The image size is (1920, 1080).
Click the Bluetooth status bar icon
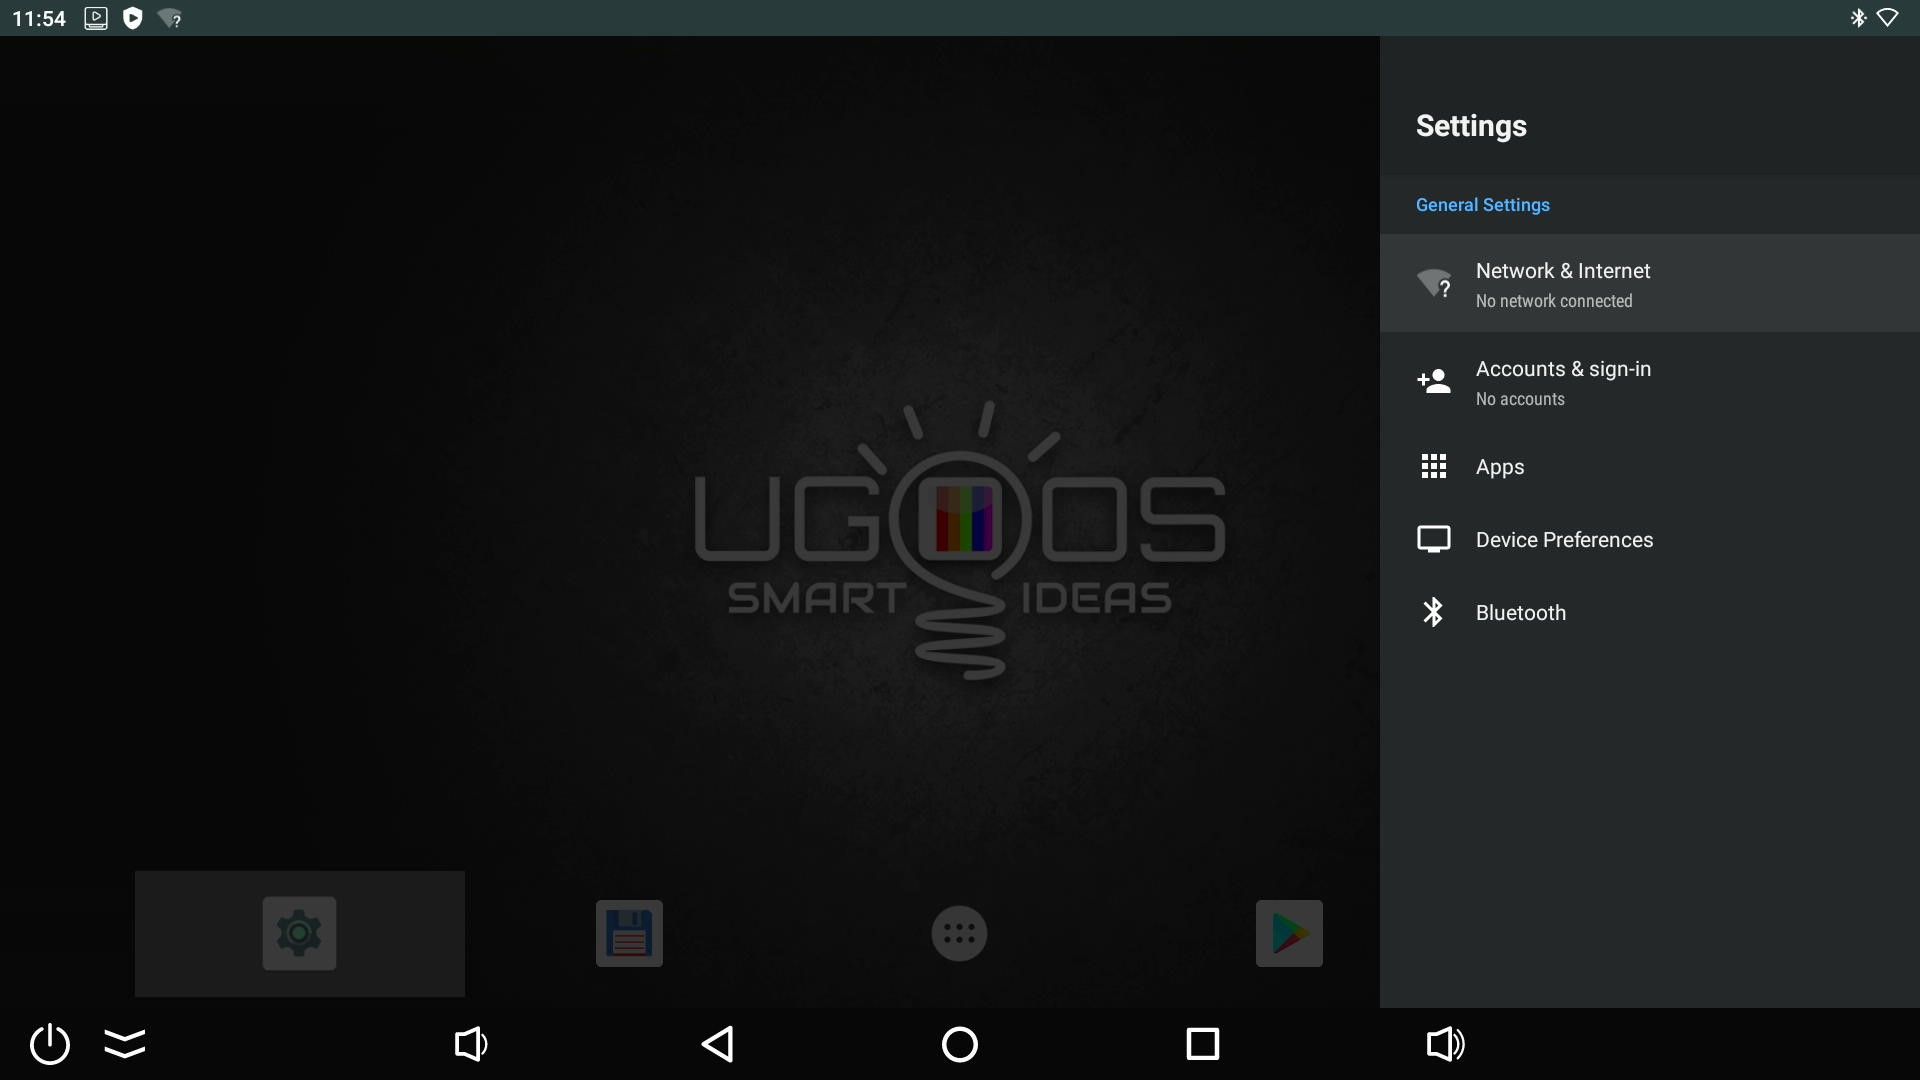(x=1858, y=18)
